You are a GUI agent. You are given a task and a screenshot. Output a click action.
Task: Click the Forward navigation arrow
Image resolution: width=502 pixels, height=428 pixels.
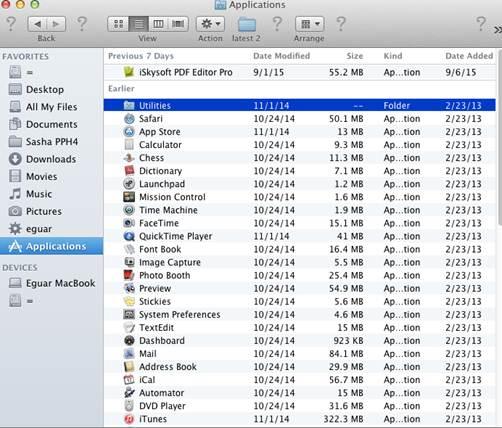tap(56, 24)
